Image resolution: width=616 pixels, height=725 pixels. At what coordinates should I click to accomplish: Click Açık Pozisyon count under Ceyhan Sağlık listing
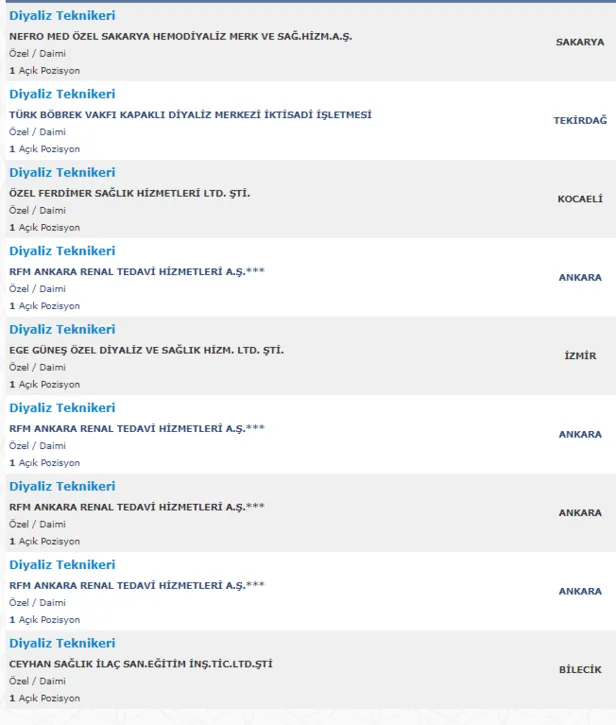click(44, 698)
